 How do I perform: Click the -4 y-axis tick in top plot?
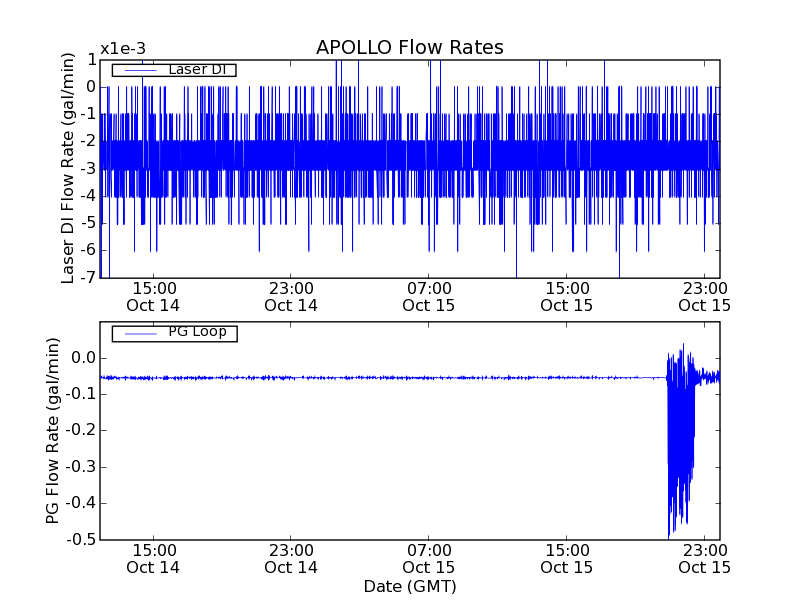pyautogui.click(x=88, y=195)
